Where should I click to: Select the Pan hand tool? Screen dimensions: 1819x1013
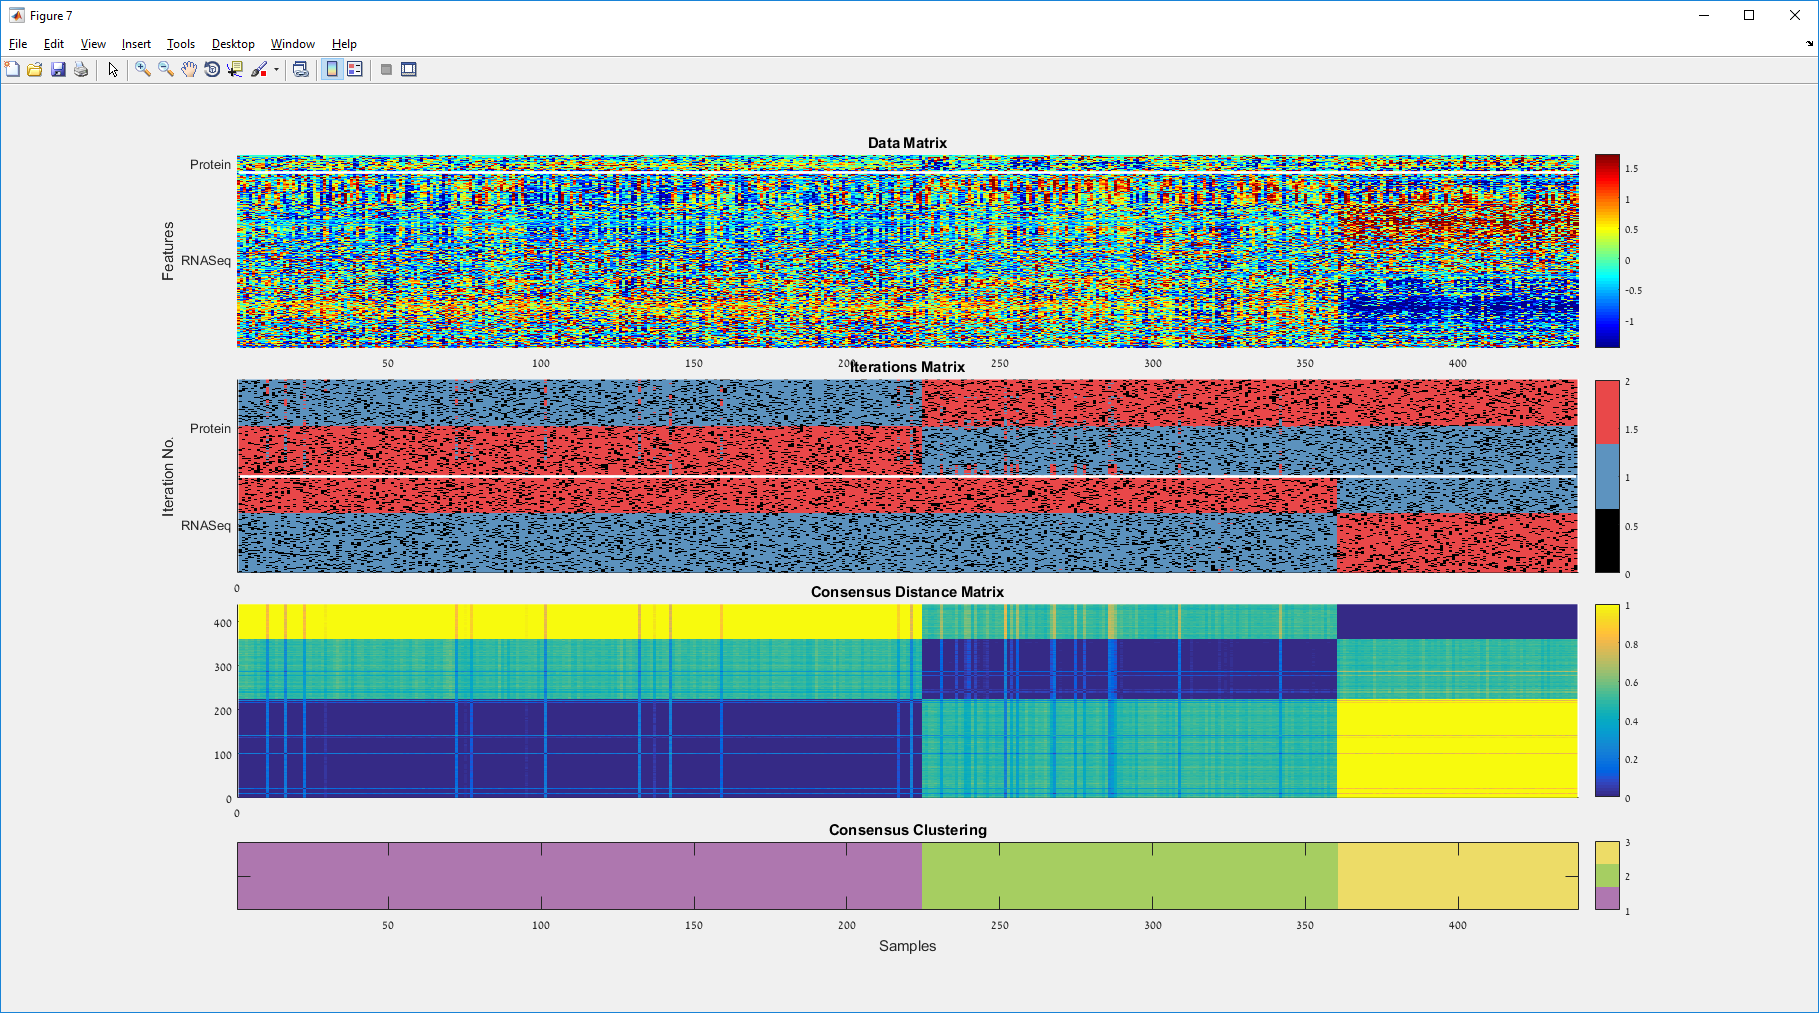189,69
